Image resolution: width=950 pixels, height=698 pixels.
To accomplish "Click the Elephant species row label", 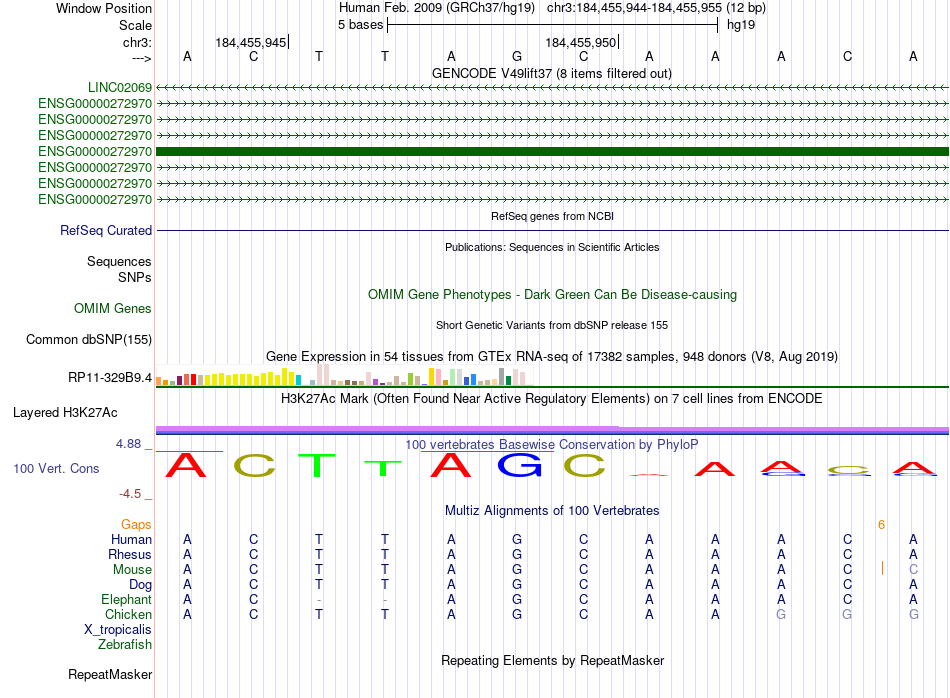I will point(126,599).
